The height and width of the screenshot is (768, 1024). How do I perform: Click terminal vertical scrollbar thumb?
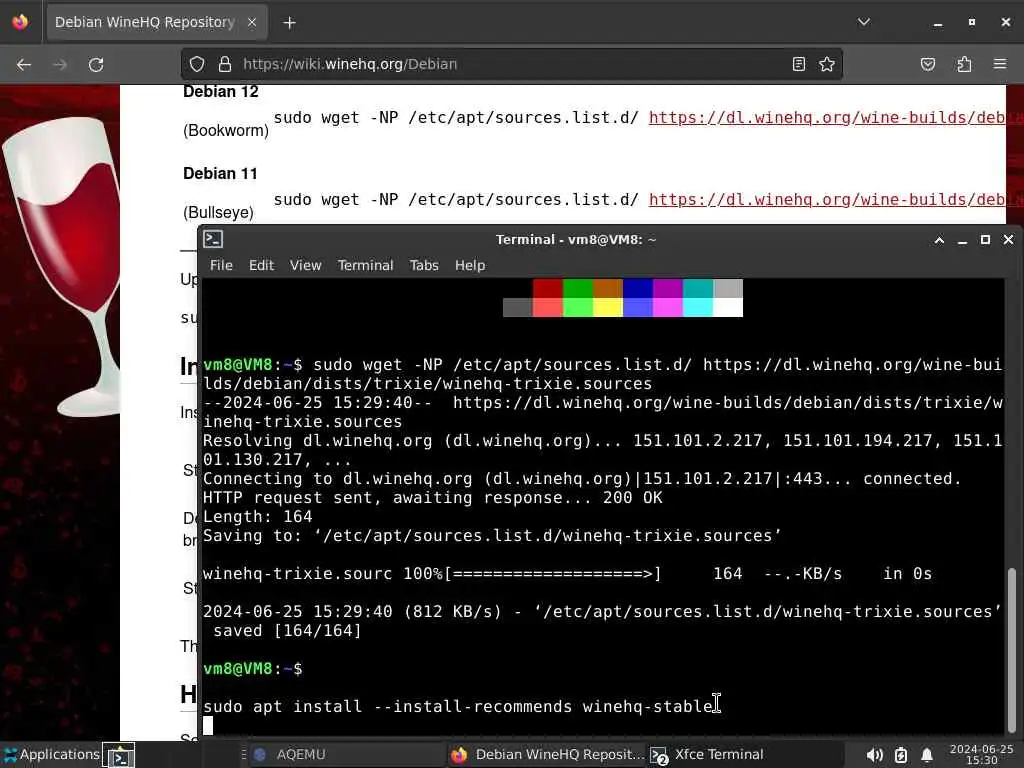coord(1012,650)
